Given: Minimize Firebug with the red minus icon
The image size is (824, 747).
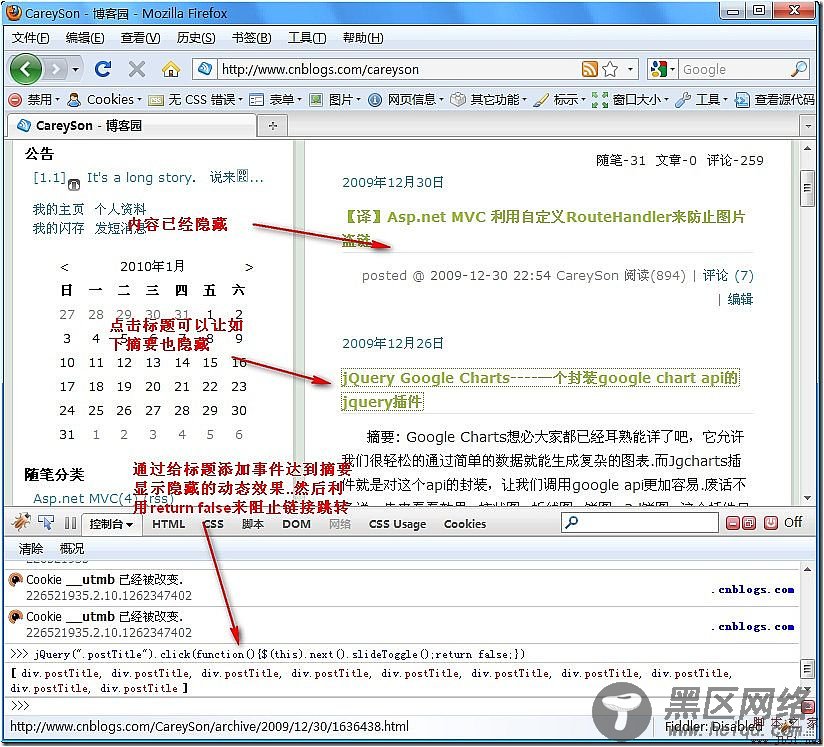Looking at the screenshot, I should click(732, 523).
